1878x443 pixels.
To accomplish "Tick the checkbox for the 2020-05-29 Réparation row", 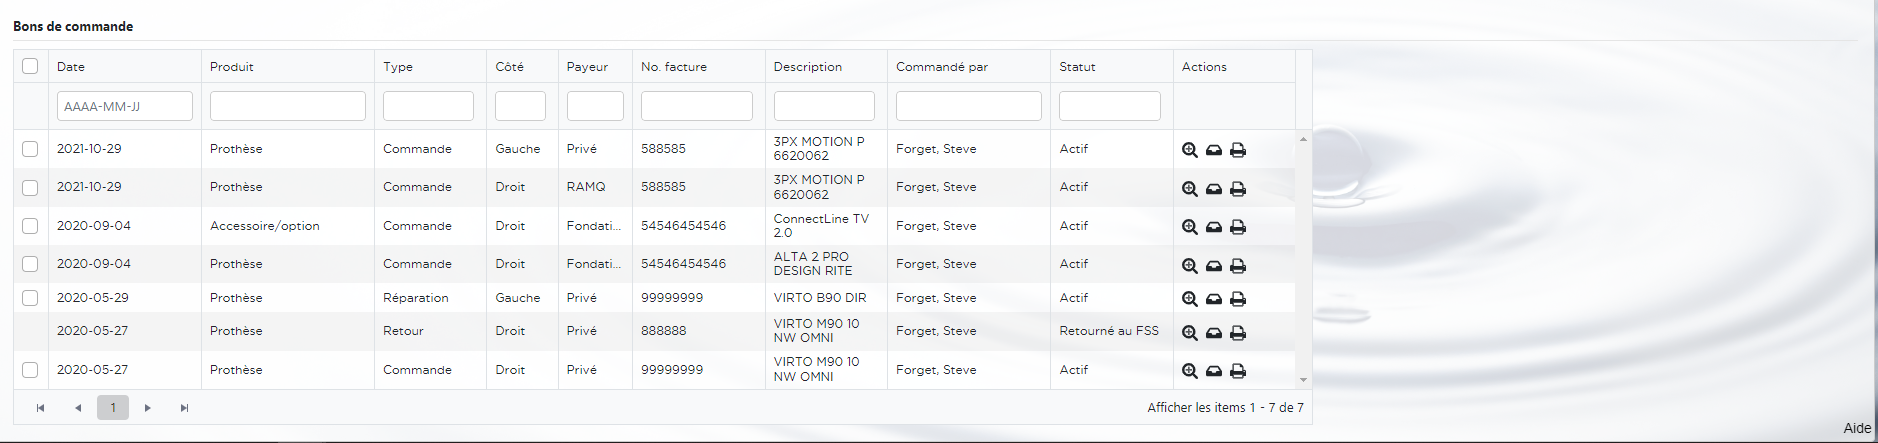I will click(30, 298).
